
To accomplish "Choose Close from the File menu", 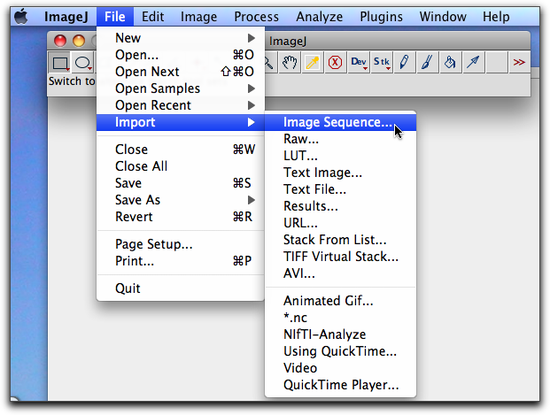I will point(181,149).
